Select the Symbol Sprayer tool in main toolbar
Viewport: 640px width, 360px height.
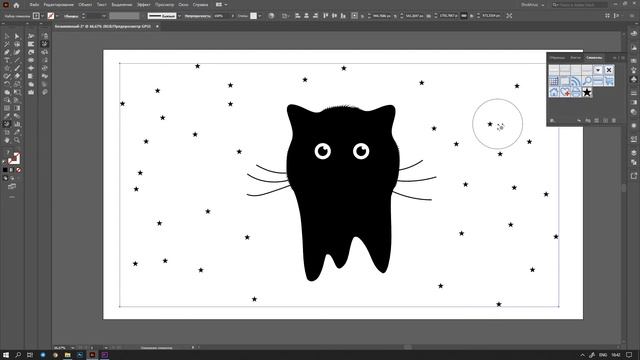7,124
